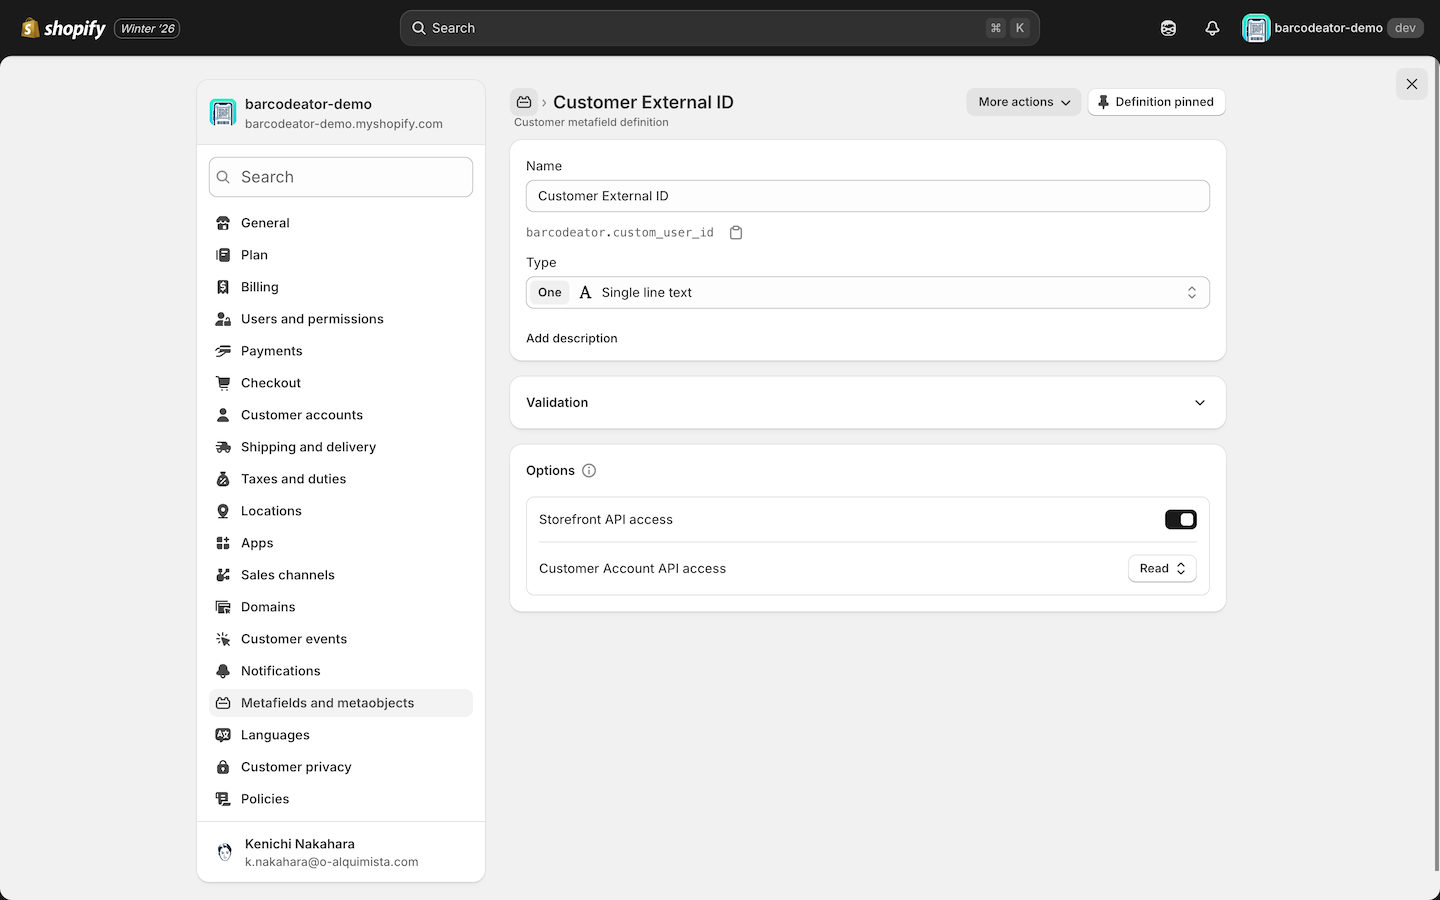
Task: Expand the Validation section
Action: tap(1199, 402)
